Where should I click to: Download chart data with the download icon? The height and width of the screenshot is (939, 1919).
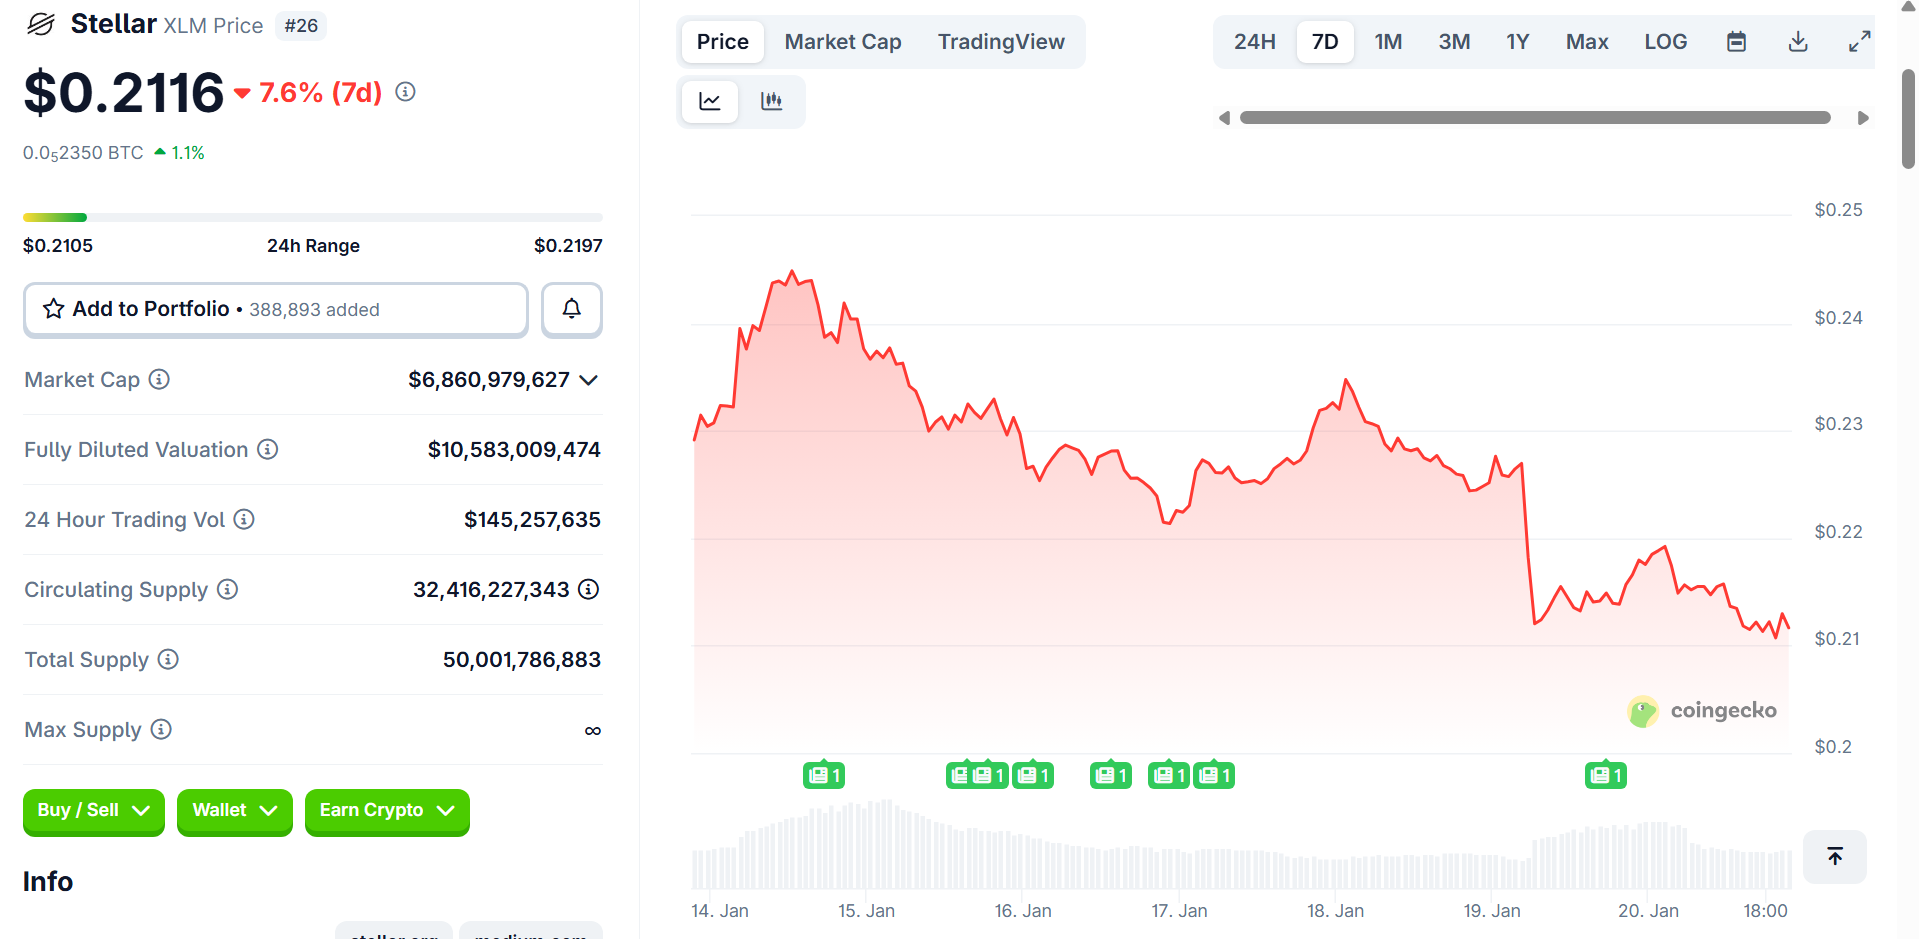click(x=1797, y=42)
